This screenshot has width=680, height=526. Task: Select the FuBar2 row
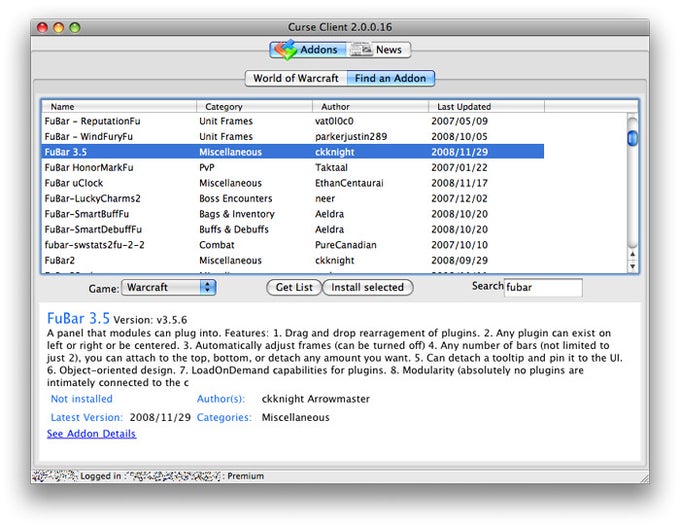click(293, 261)
